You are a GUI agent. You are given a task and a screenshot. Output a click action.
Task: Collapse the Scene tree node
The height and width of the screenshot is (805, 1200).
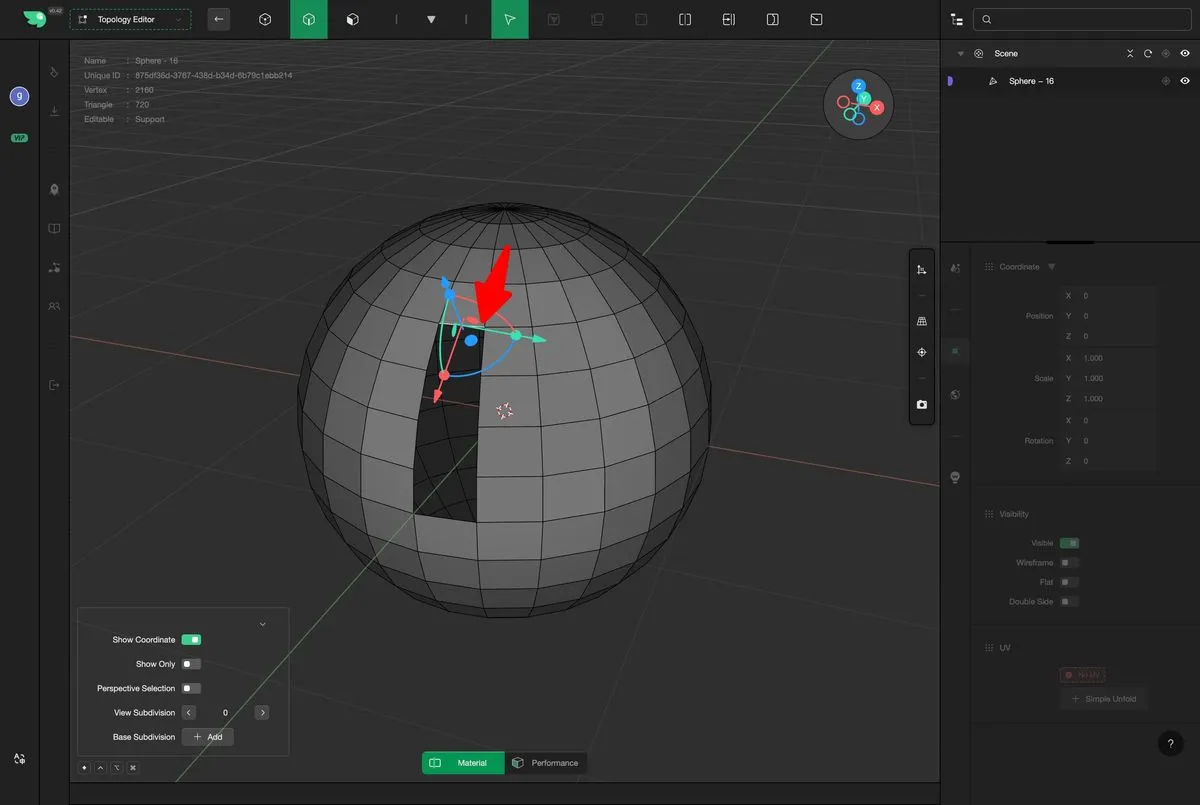click(x=961, y=54)
